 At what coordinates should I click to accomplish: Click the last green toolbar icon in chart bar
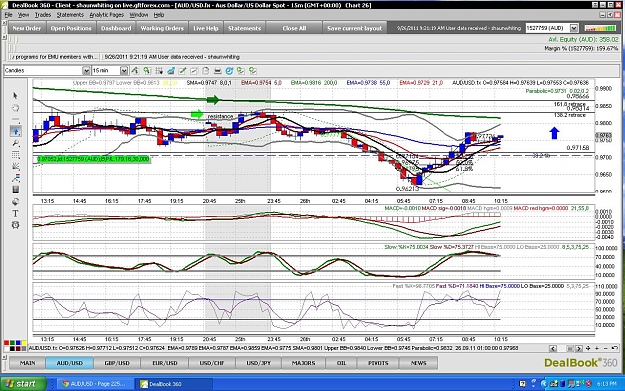[x=252, y=71]
